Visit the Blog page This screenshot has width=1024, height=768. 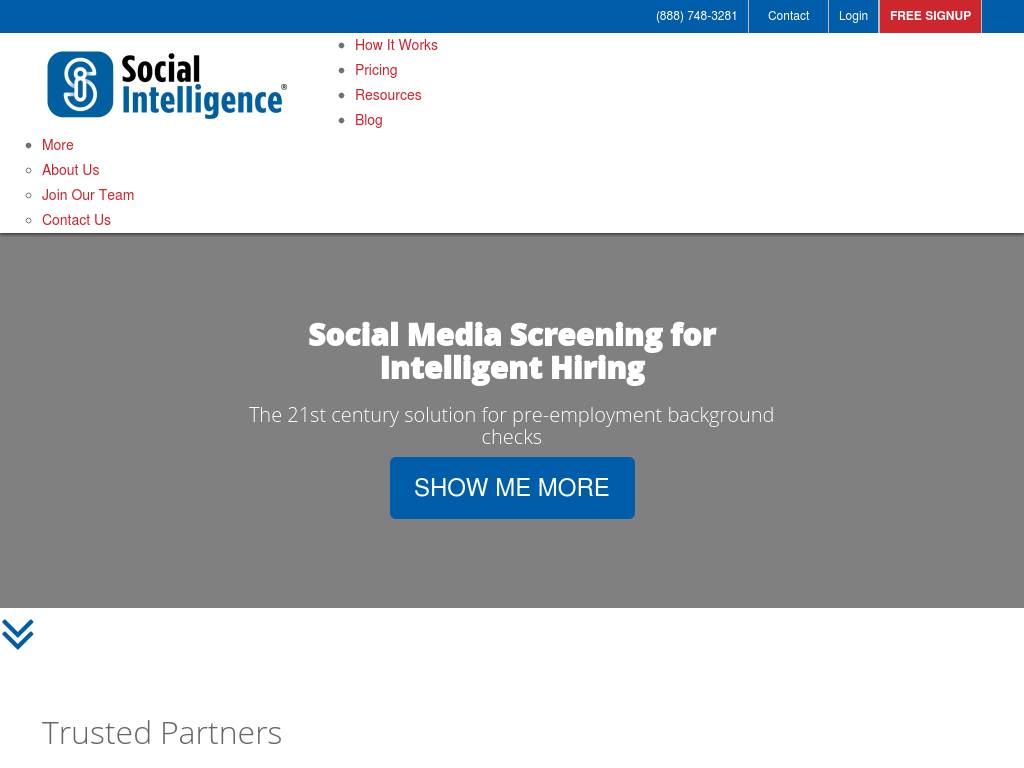[x=368, y=120]
